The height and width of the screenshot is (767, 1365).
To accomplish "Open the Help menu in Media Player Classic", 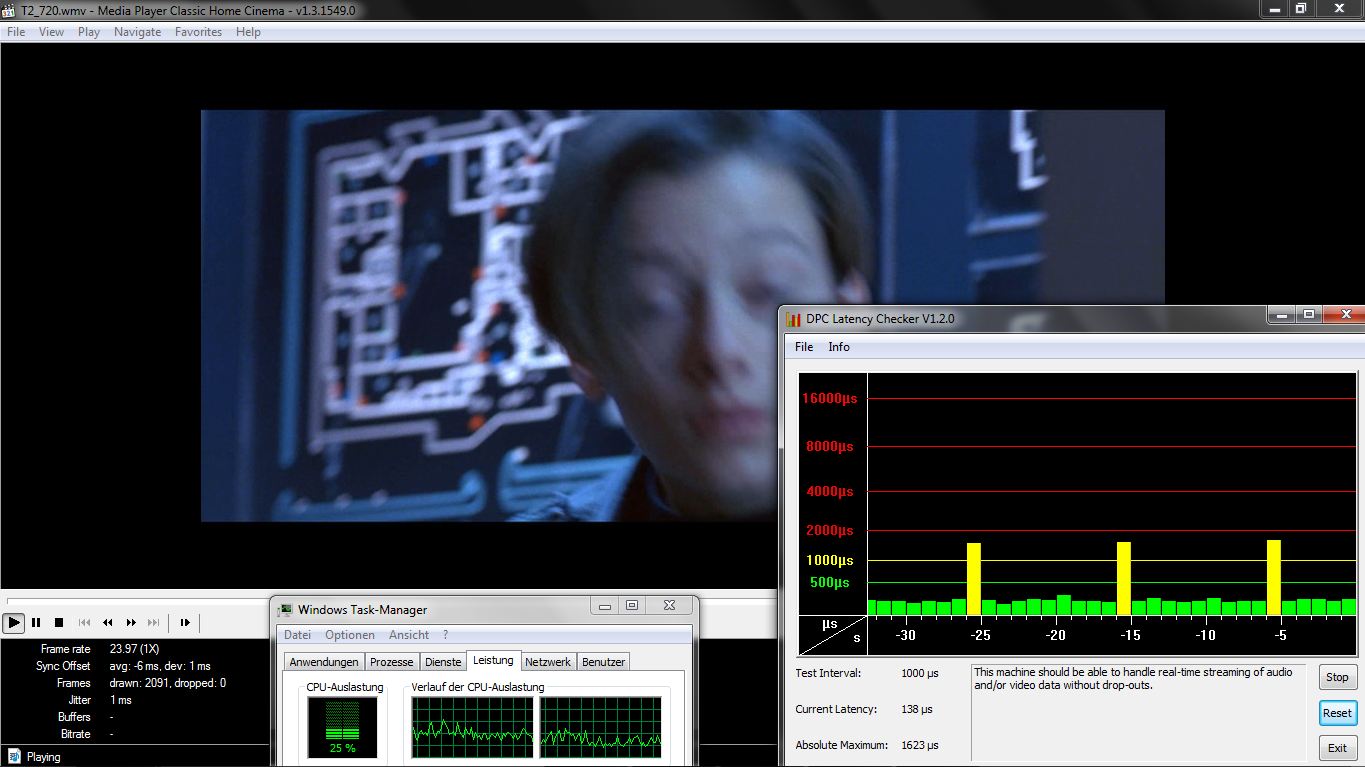I will point(248,32).
